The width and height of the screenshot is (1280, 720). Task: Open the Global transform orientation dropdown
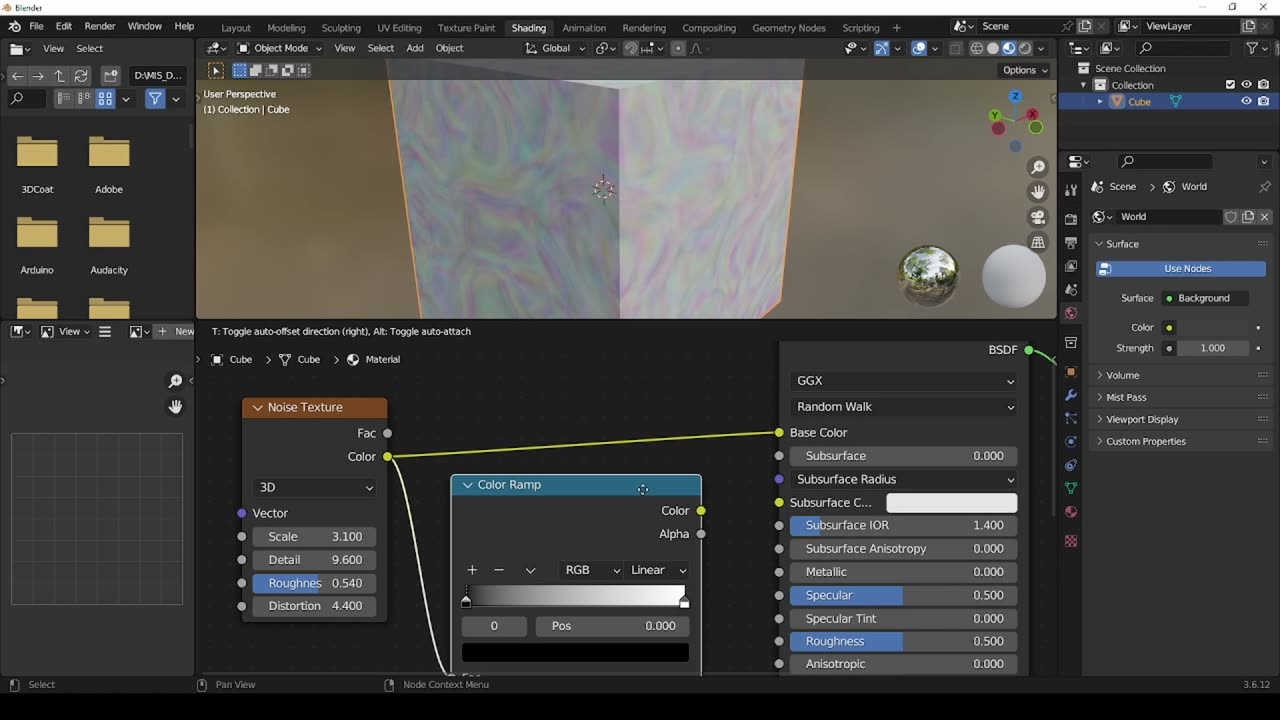click(554, 48)
